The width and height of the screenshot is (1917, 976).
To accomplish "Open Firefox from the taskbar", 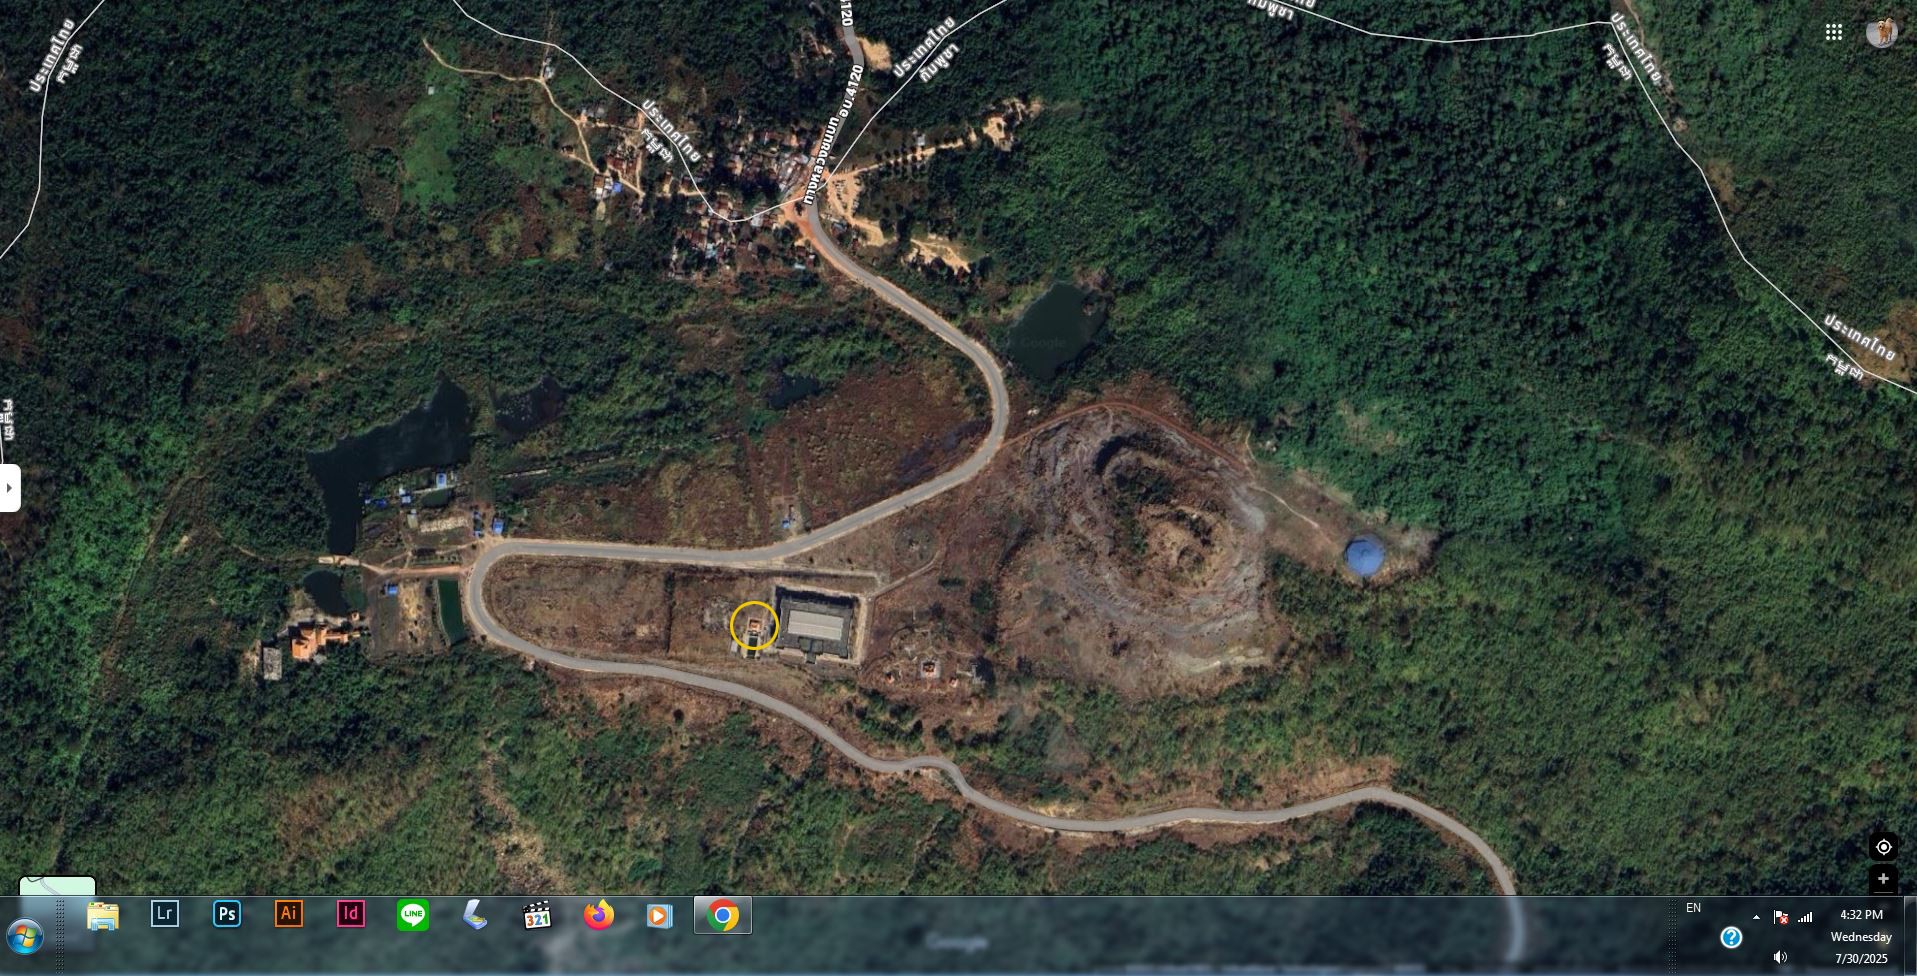I will click(599, 915).
